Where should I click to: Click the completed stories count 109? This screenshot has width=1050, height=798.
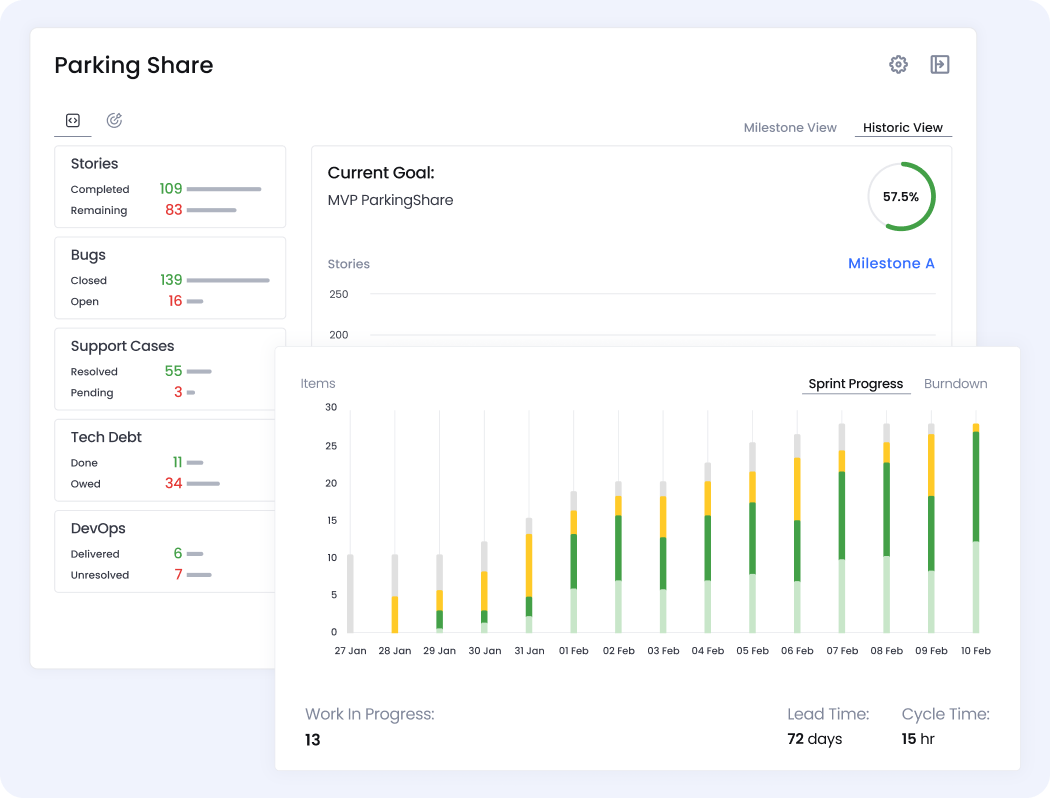[x=171, y=189]
